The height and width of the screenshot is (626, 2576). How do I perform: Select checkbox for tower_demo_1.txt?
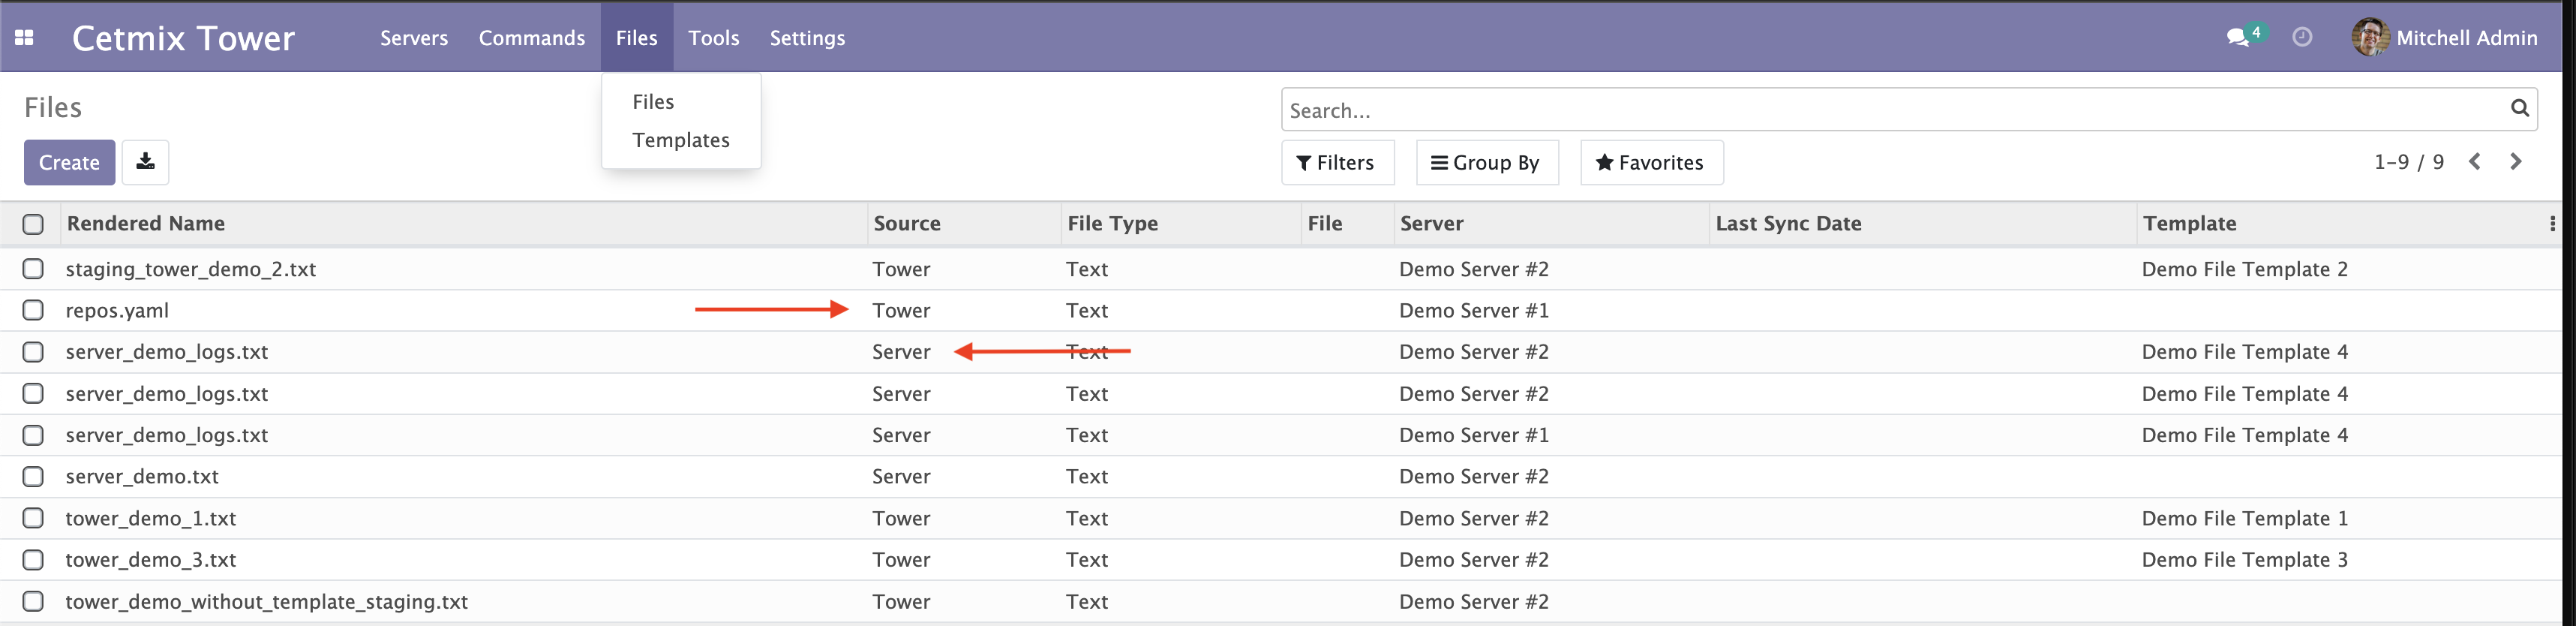[33, 518]
